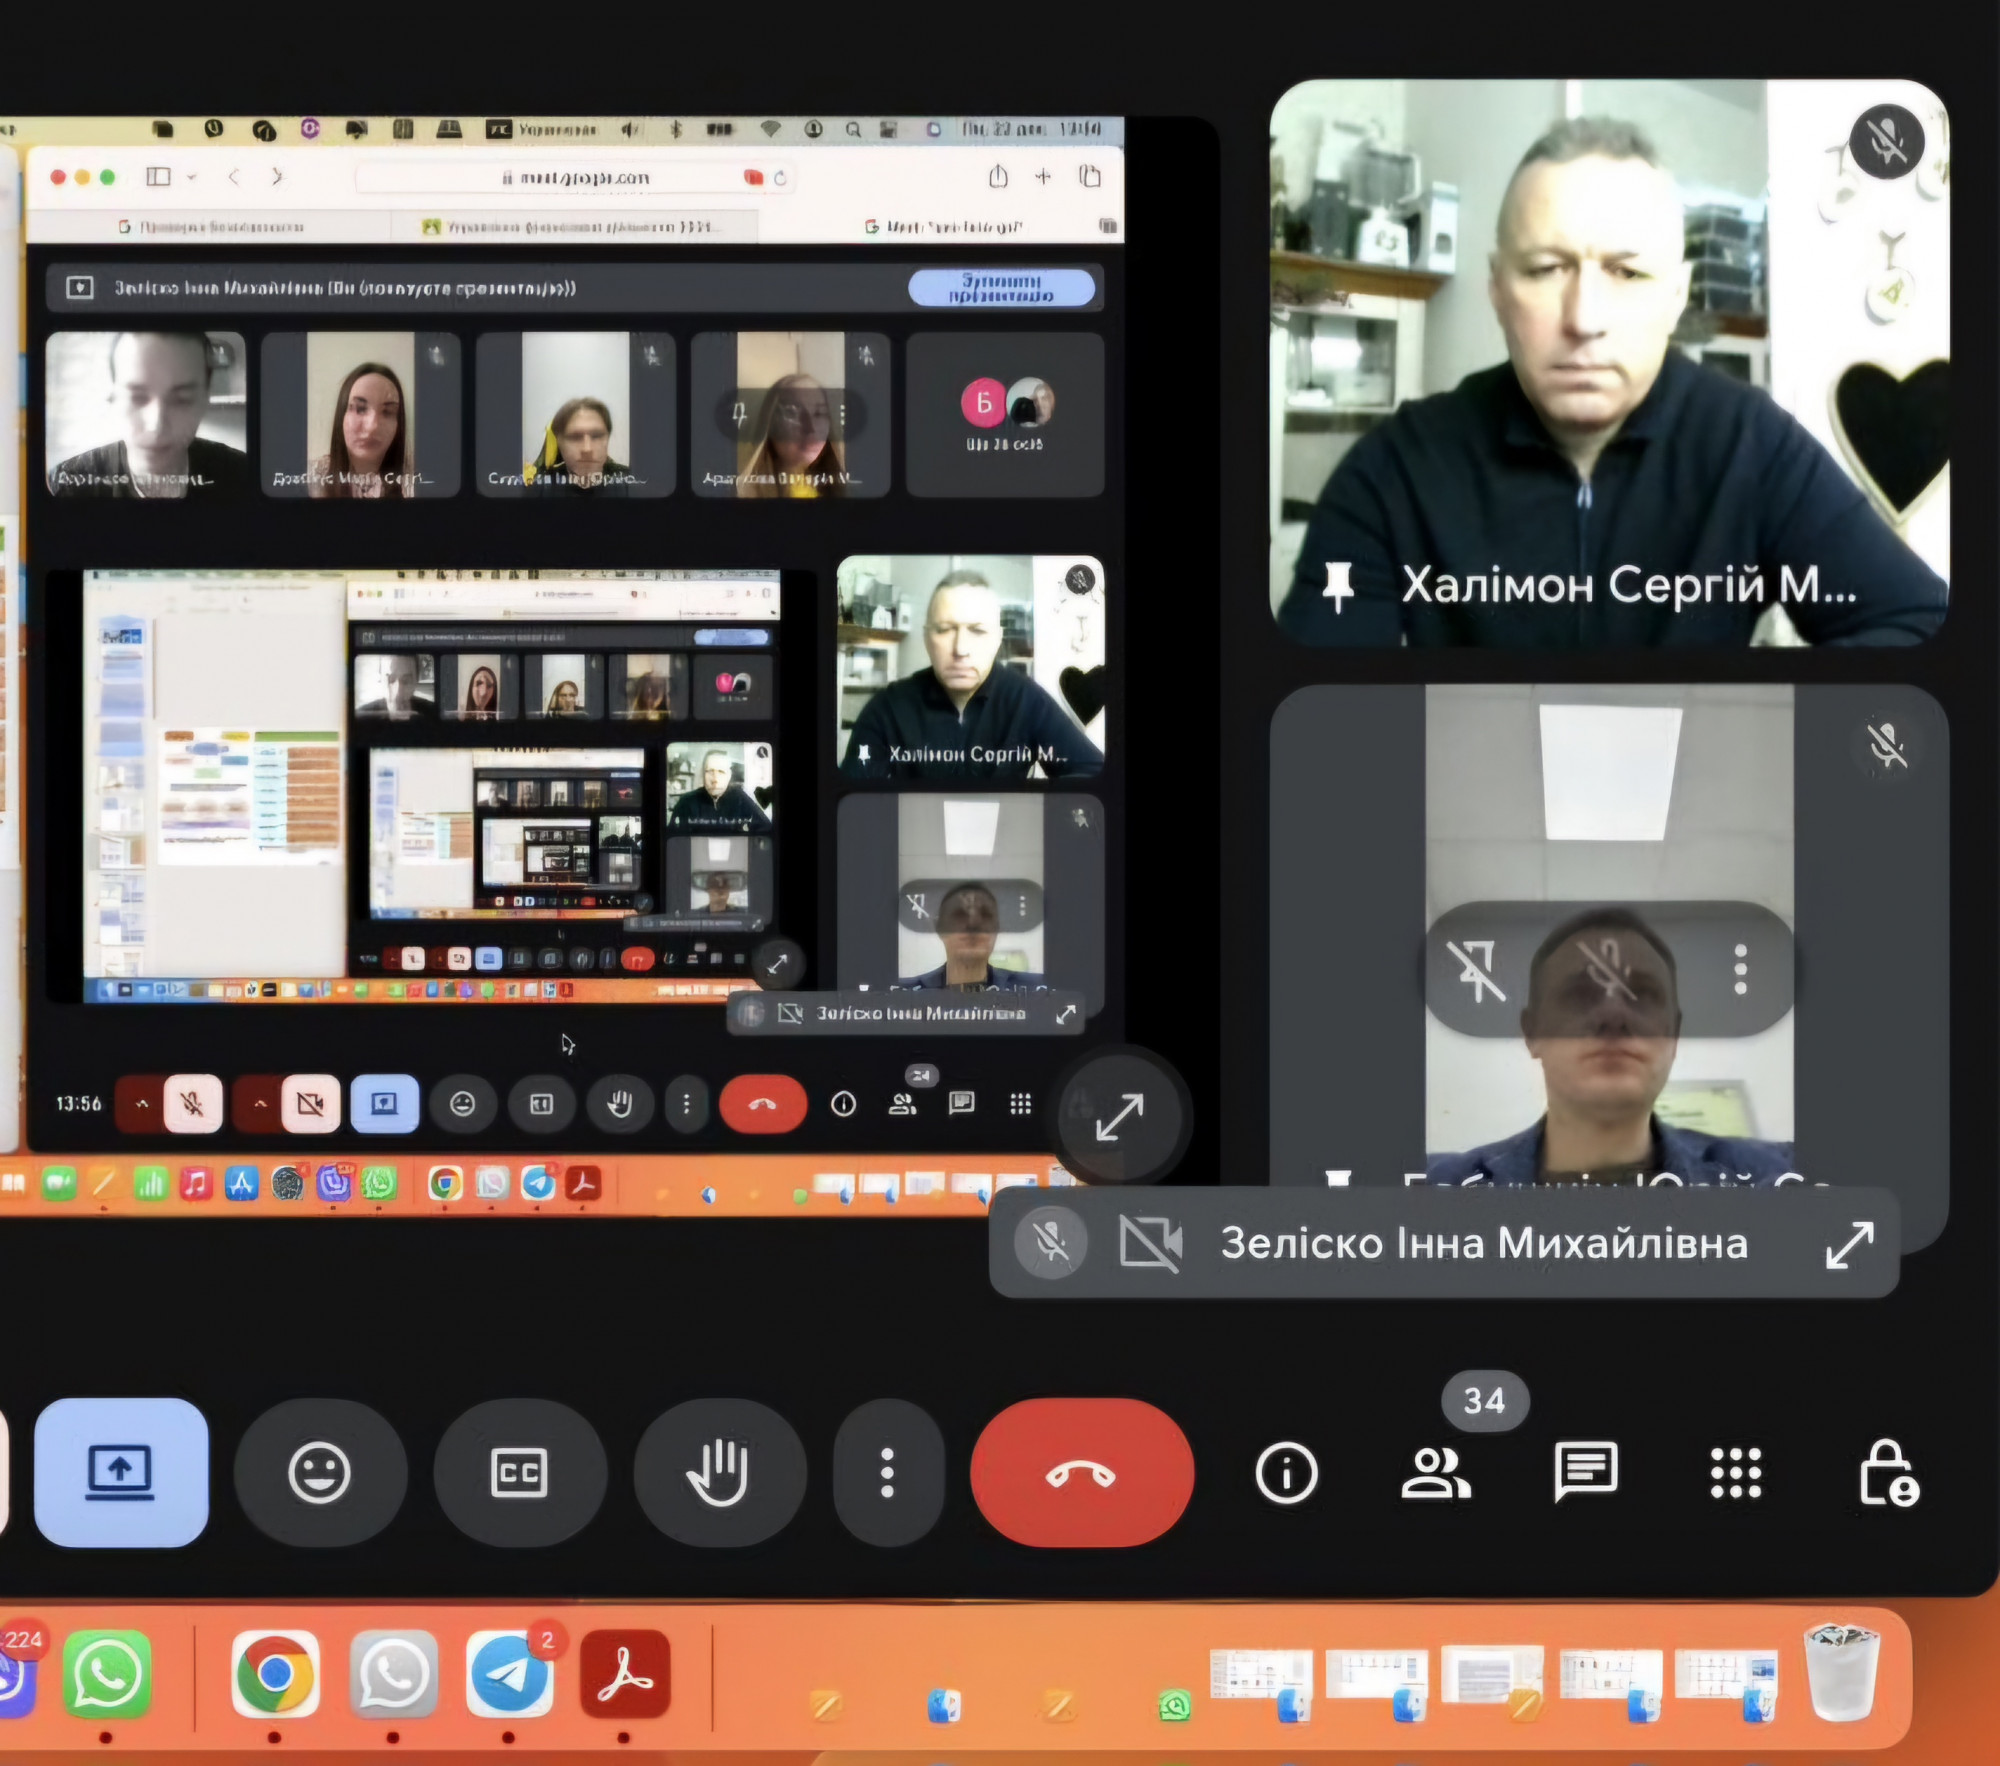Open the emoji reactions button
This screenshot has width=2000, height=1766.
click(319, 1472)
